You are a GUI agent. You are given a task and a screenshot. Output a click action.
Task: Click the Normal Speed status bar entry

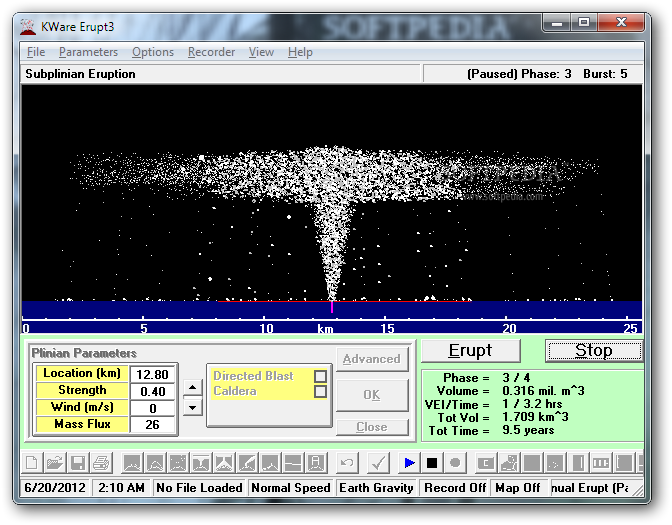coord(291,488)
